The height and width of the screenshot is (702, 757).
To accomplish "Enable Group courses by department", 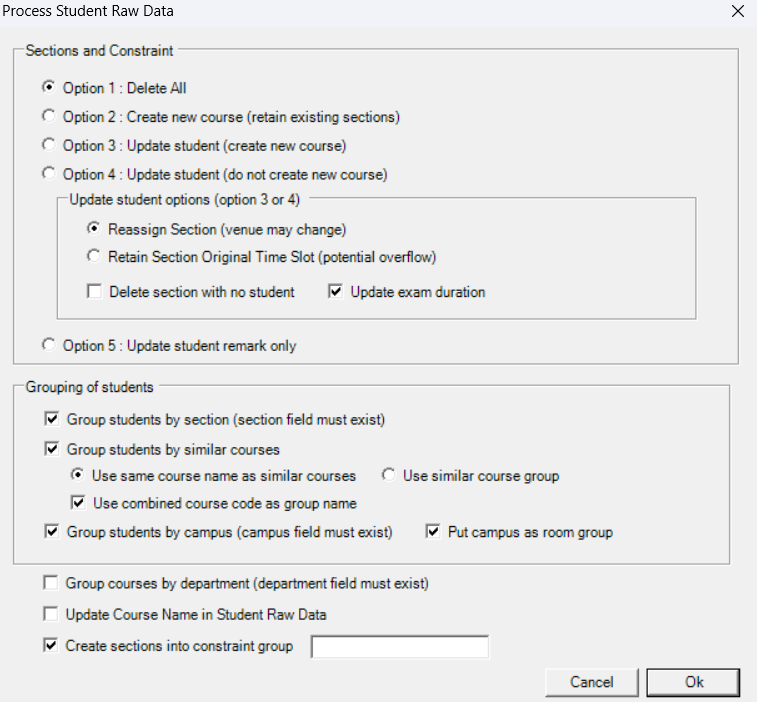I will coord(51,583).
